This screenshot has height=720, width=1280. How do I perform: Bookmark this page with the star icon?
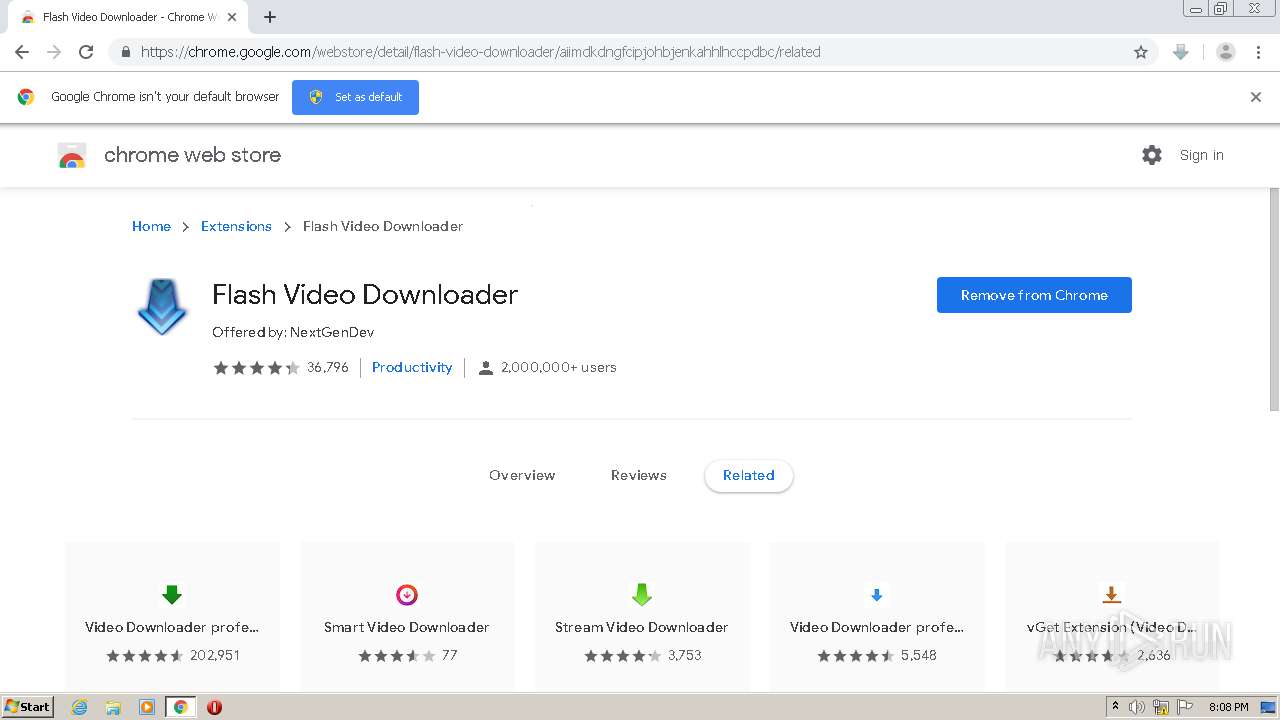(x=1141, y=52)
